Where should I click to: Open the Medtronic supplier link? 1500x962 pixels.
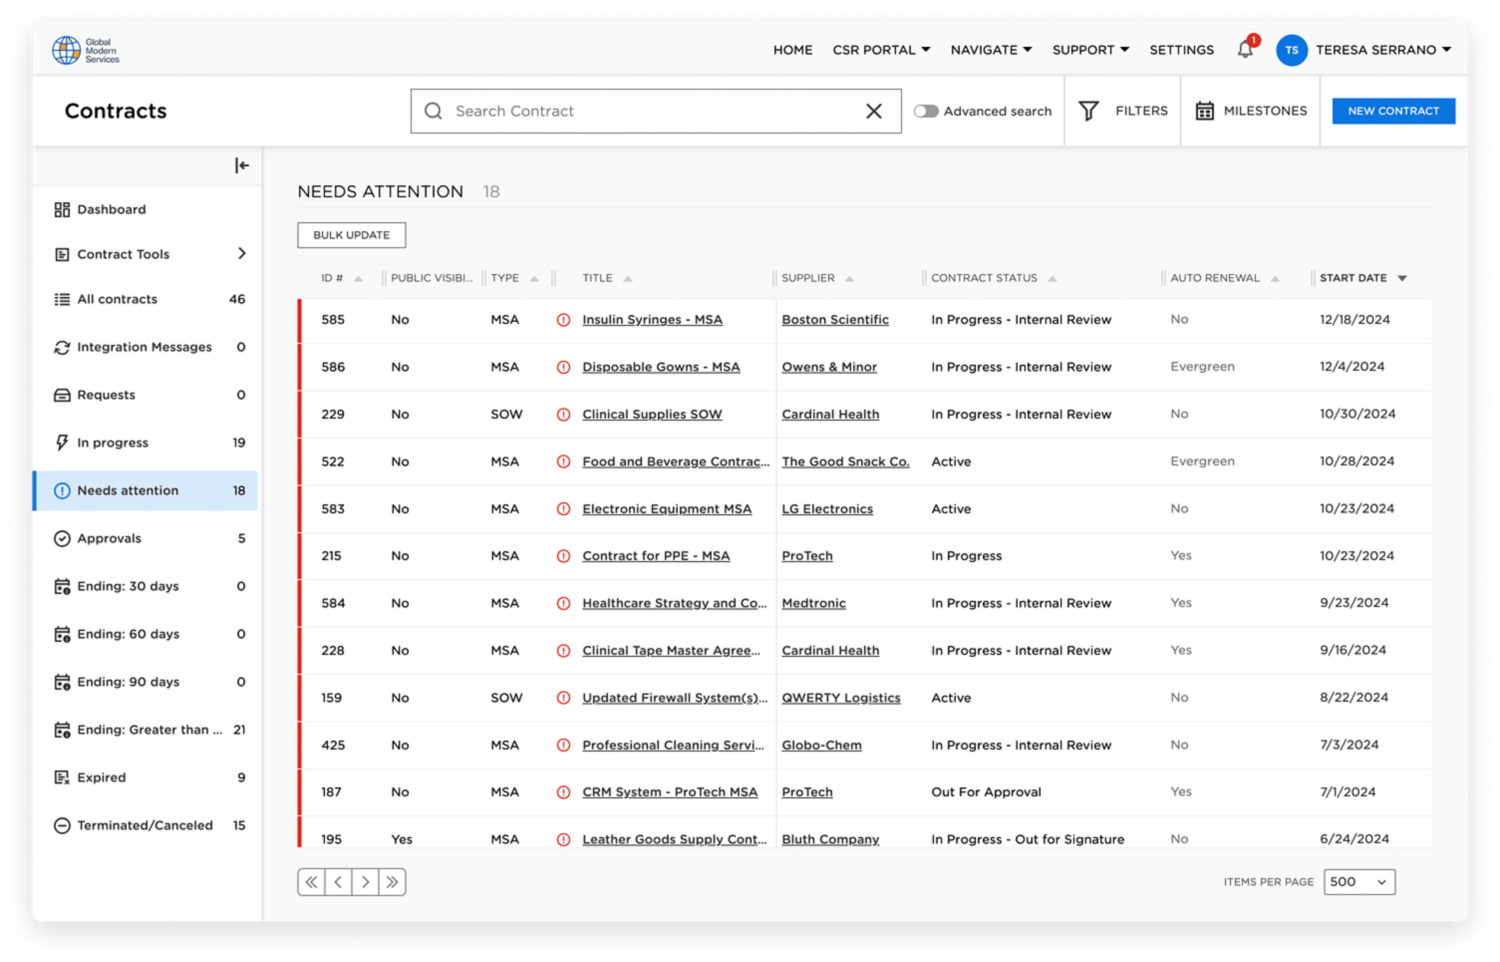(814, 603)
